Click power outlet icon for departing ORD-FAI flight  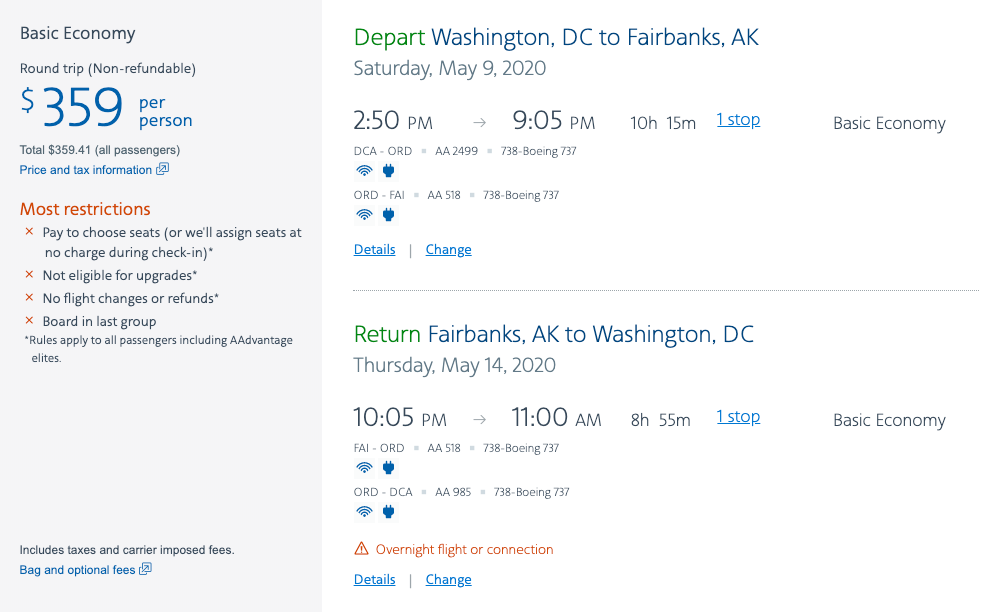pyautogui.click(x=389, y=214)
